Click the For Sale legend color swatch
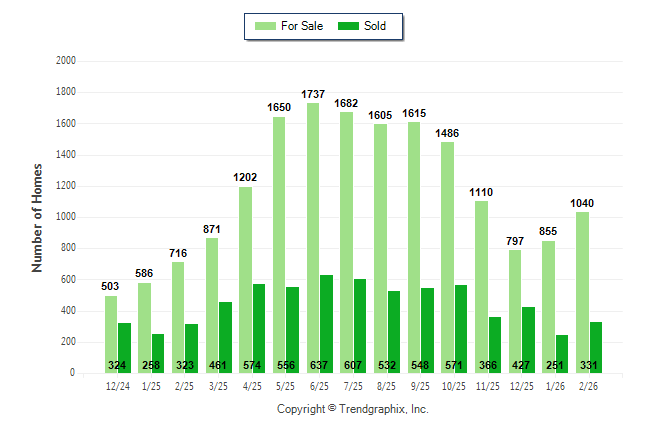 (267, 26)
